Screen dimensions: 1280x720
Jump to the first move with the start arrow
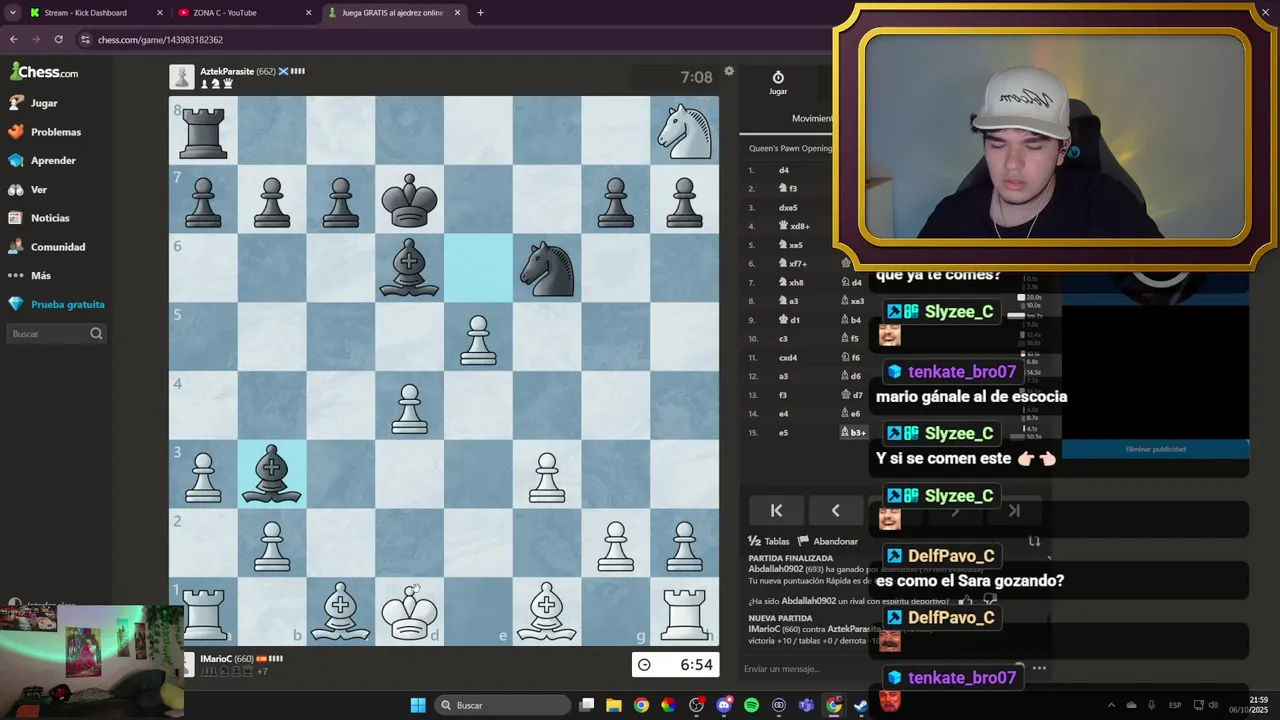[776, 511]
